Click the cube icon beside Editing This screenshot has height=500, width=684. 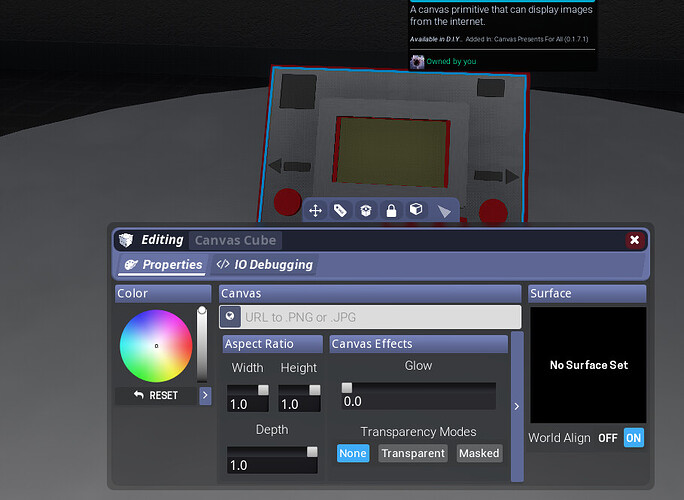coord(127,240)
